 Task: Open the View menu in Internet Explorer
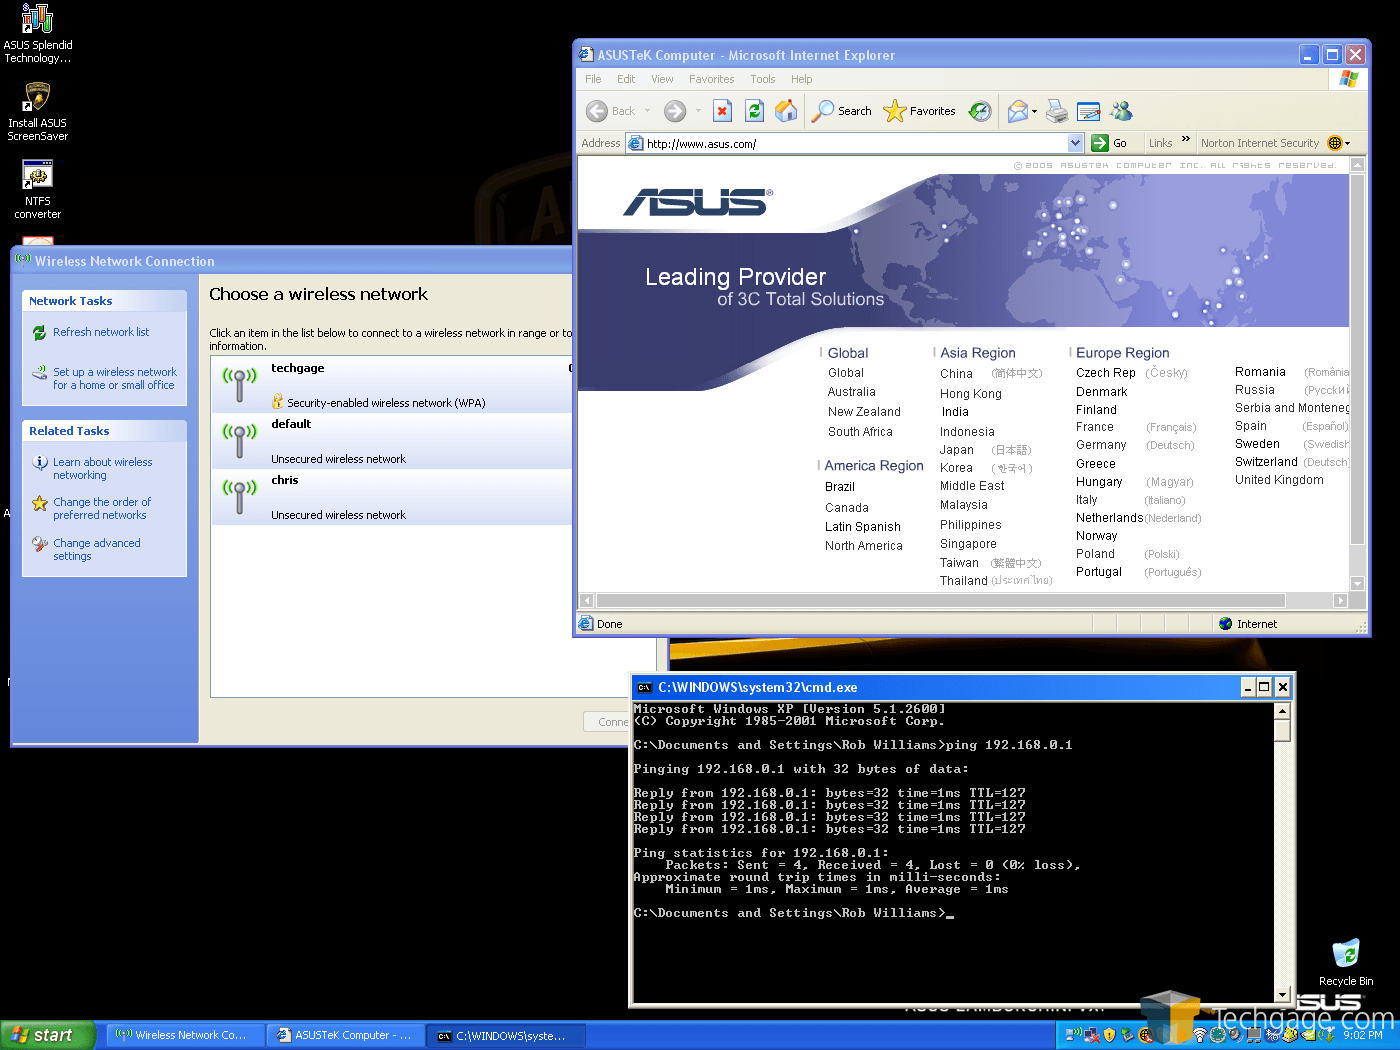click(x=662, y=79)
